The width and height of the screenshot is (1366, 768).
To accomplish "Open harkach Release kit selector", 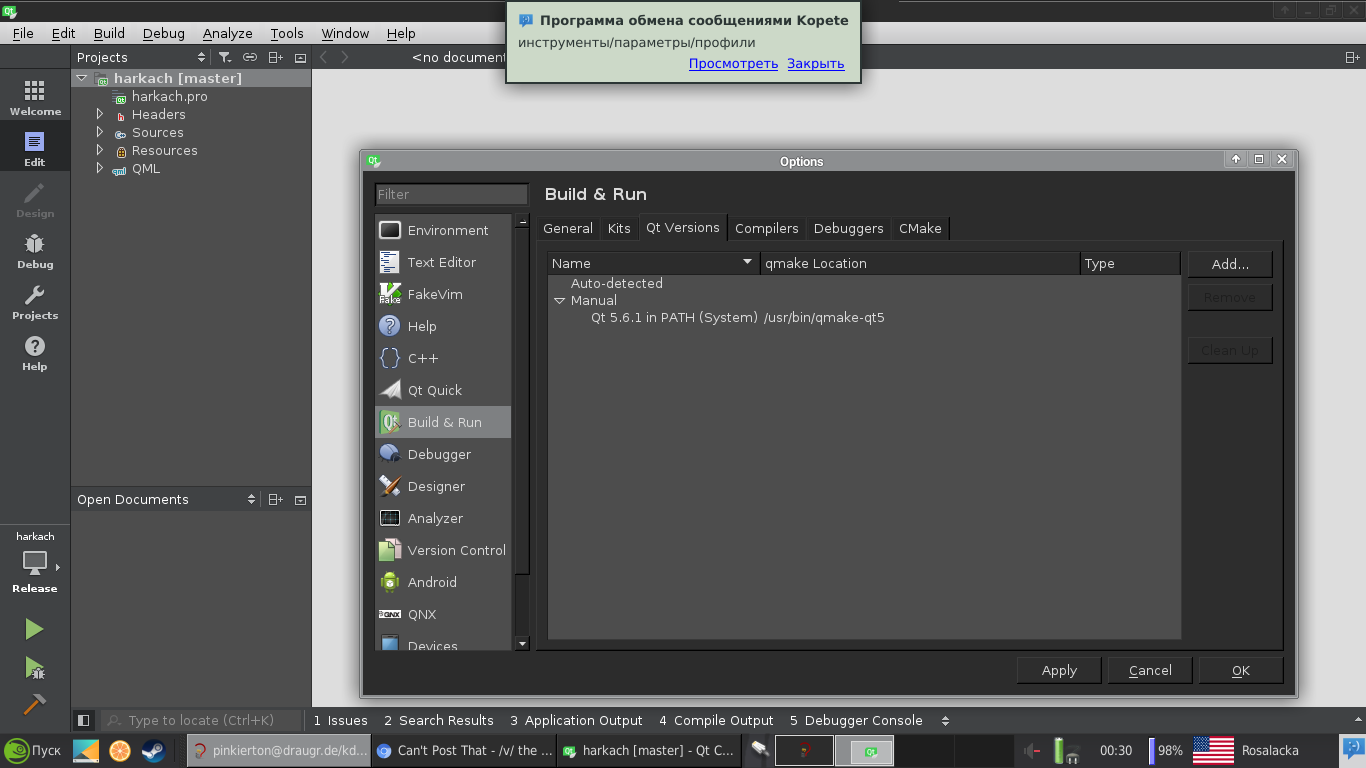I will click(x=35, y=563).
